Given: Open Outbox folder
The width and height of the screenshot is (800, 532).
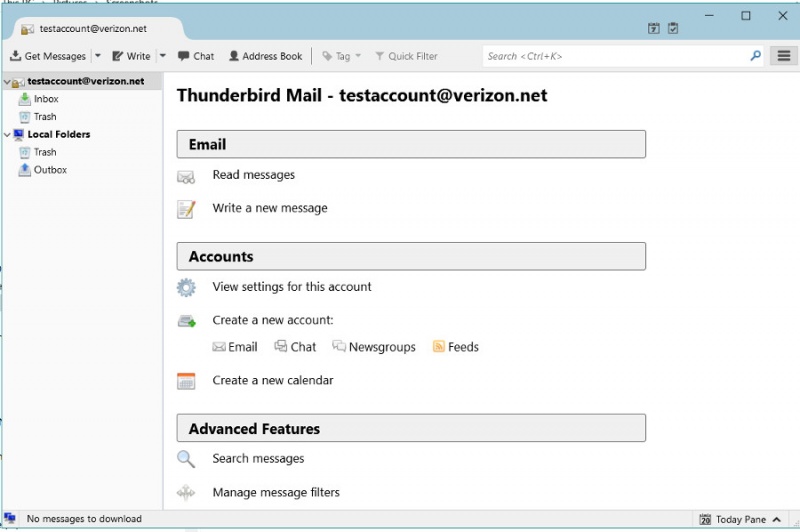Looking at the screenshot, I should point(50,170).
